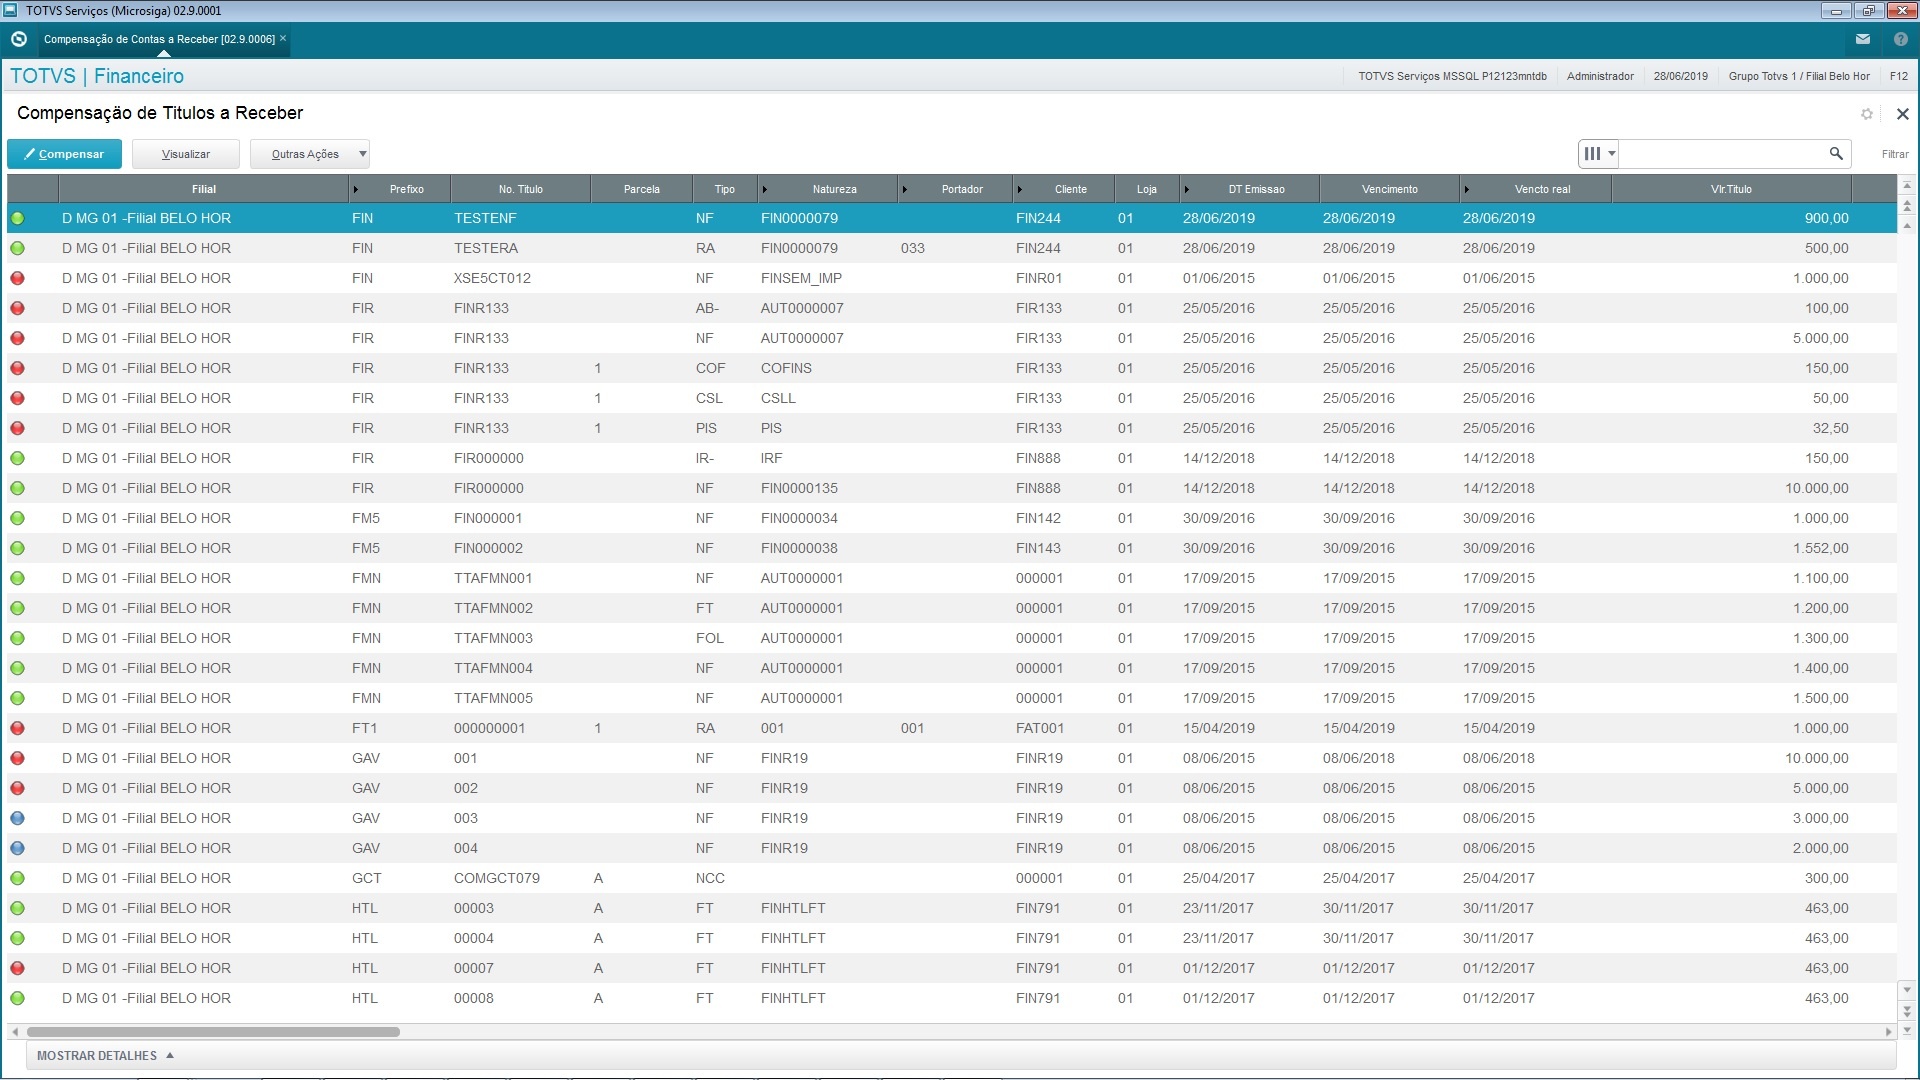Select the red status row XSE5CT012
The image size is (1920, 1080).
[491, 278]
